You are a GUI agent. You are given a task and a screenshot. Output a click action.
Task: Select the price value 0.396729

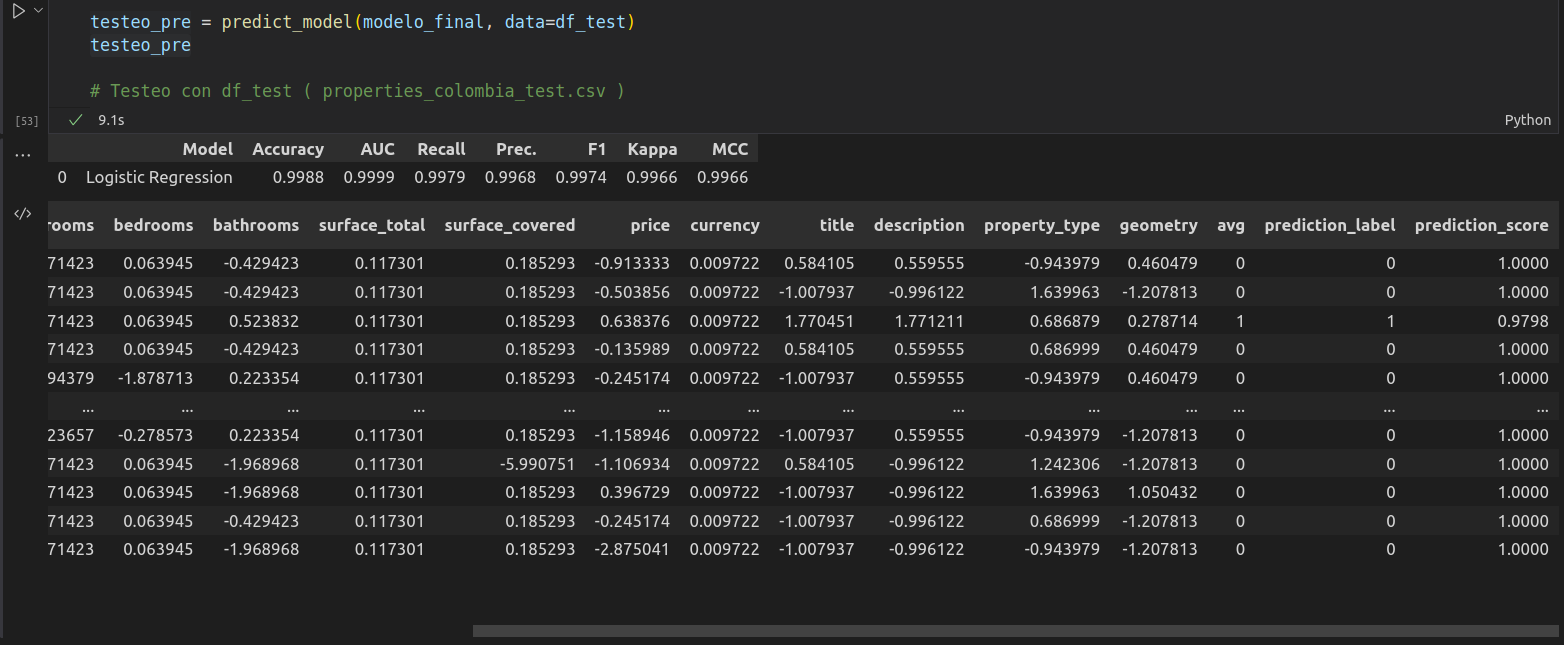pyautogui.click(x=634, y=492)
